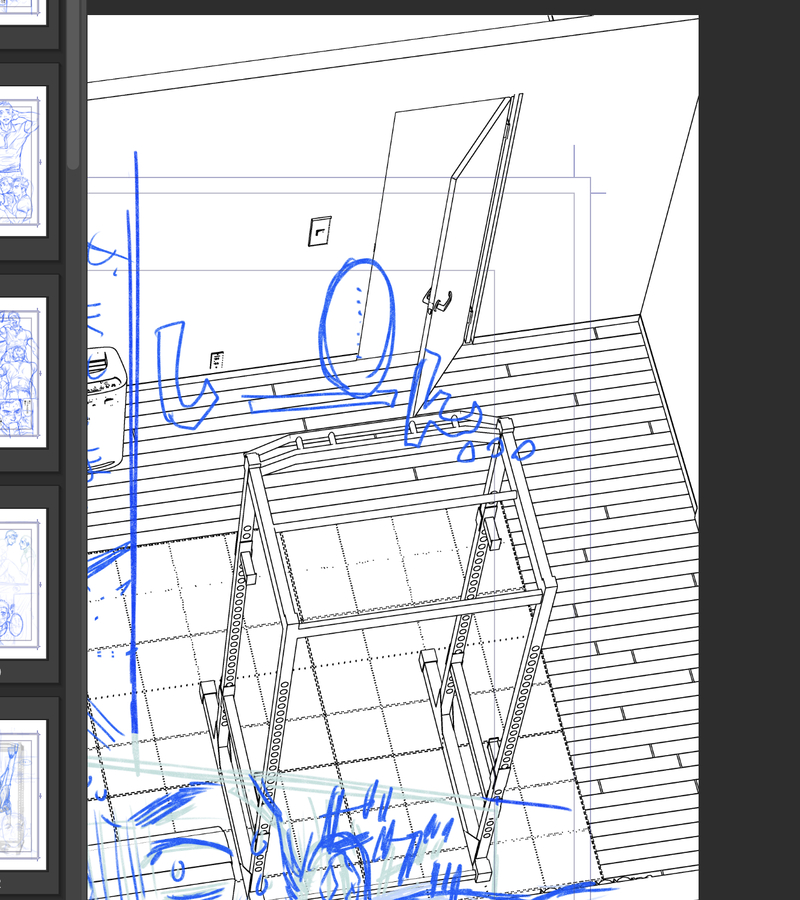Open faint page thumbnail with two small heads
The width and height of the screenshot is (800, 900).
(23, 584)
